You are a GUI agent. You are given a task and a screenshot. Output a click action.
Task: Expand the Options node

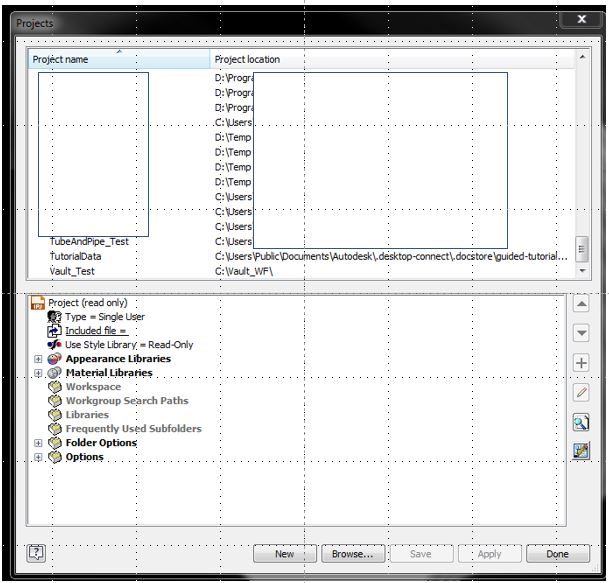pyautogui.click(x=38, y=457)
